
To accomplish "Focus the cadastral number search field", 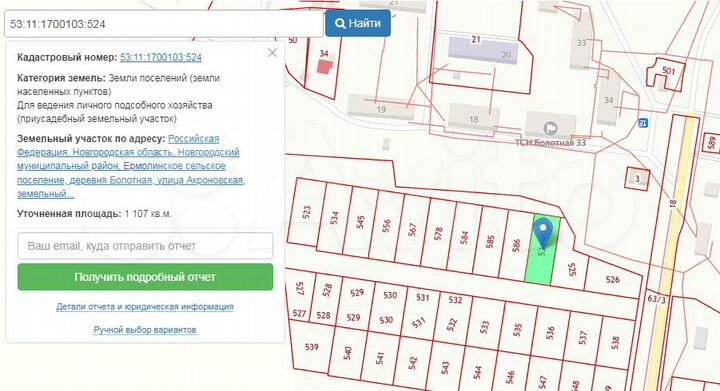I will (x=164, y=23).
